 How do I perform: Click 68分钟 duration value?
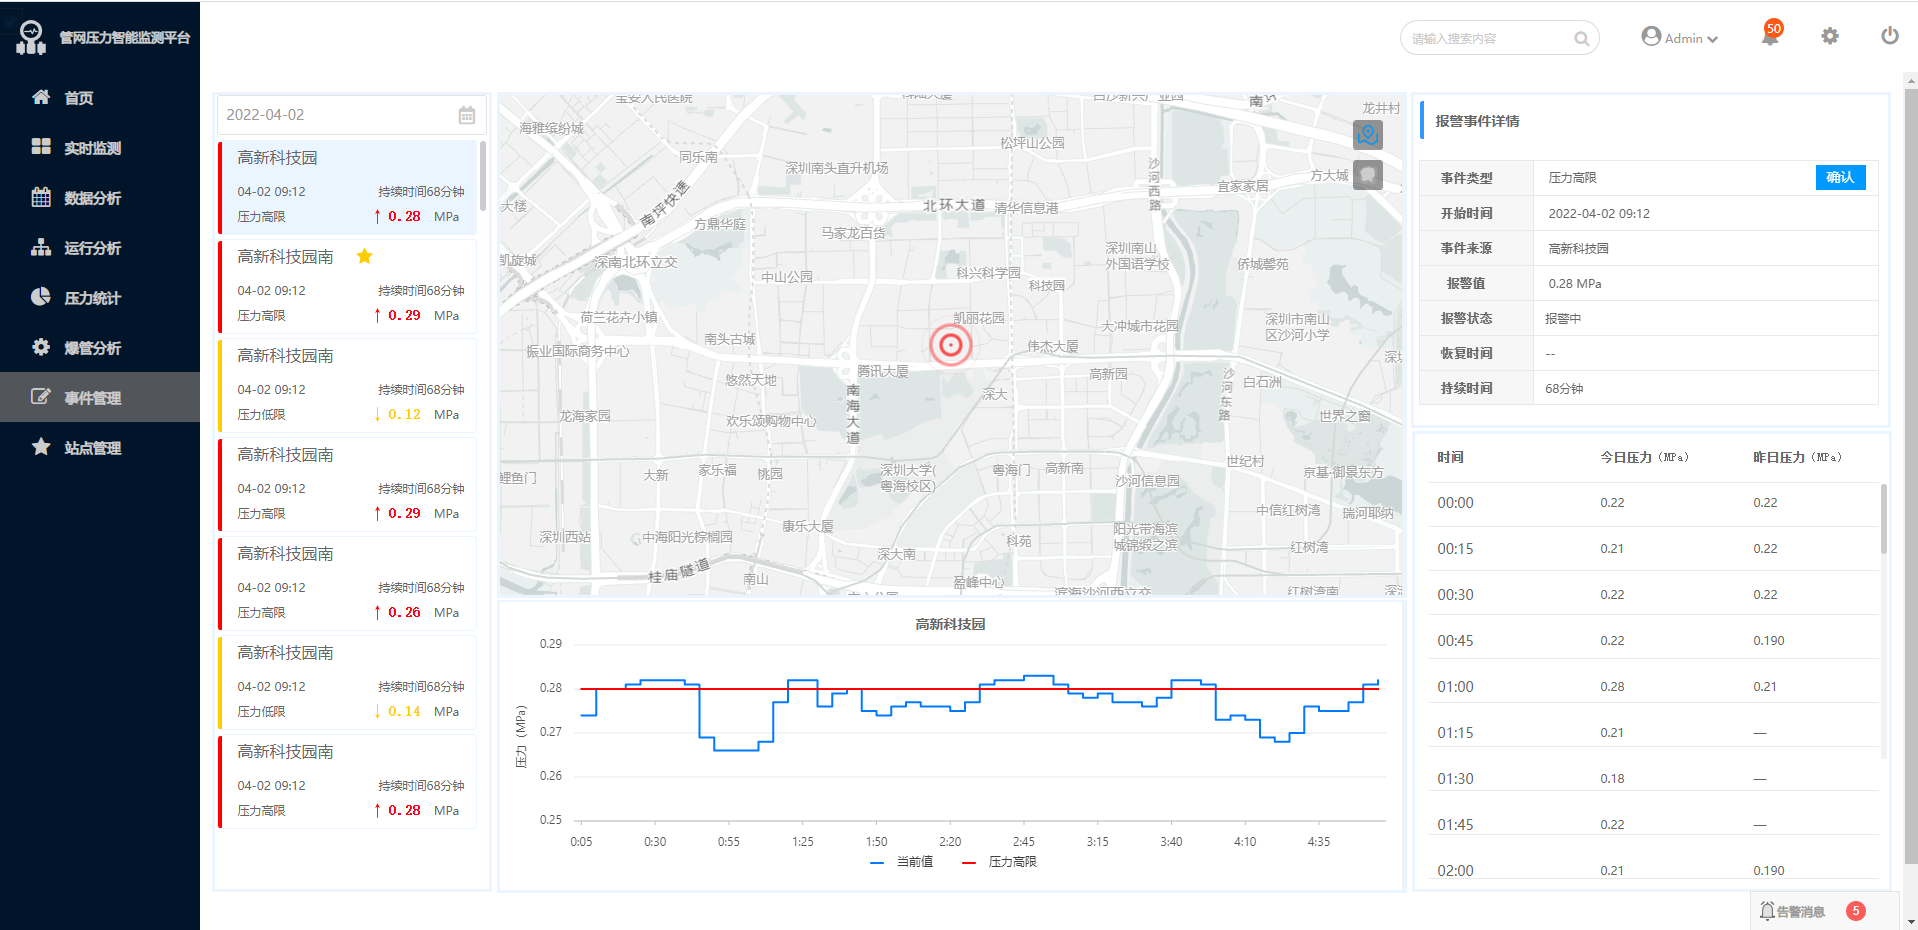pos(1564,389)
